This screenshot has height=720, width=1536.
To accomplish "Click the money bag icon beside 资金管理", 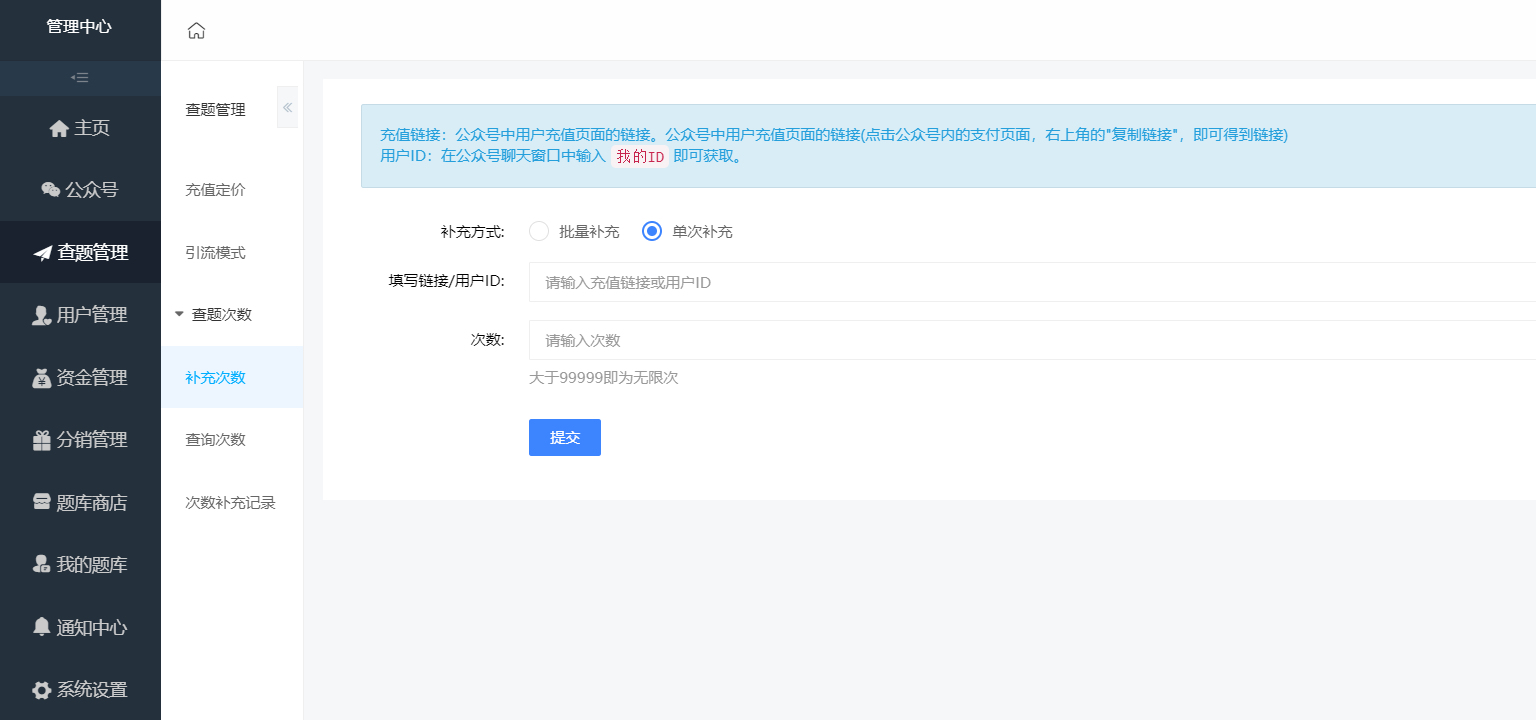I will click(42, 378).
